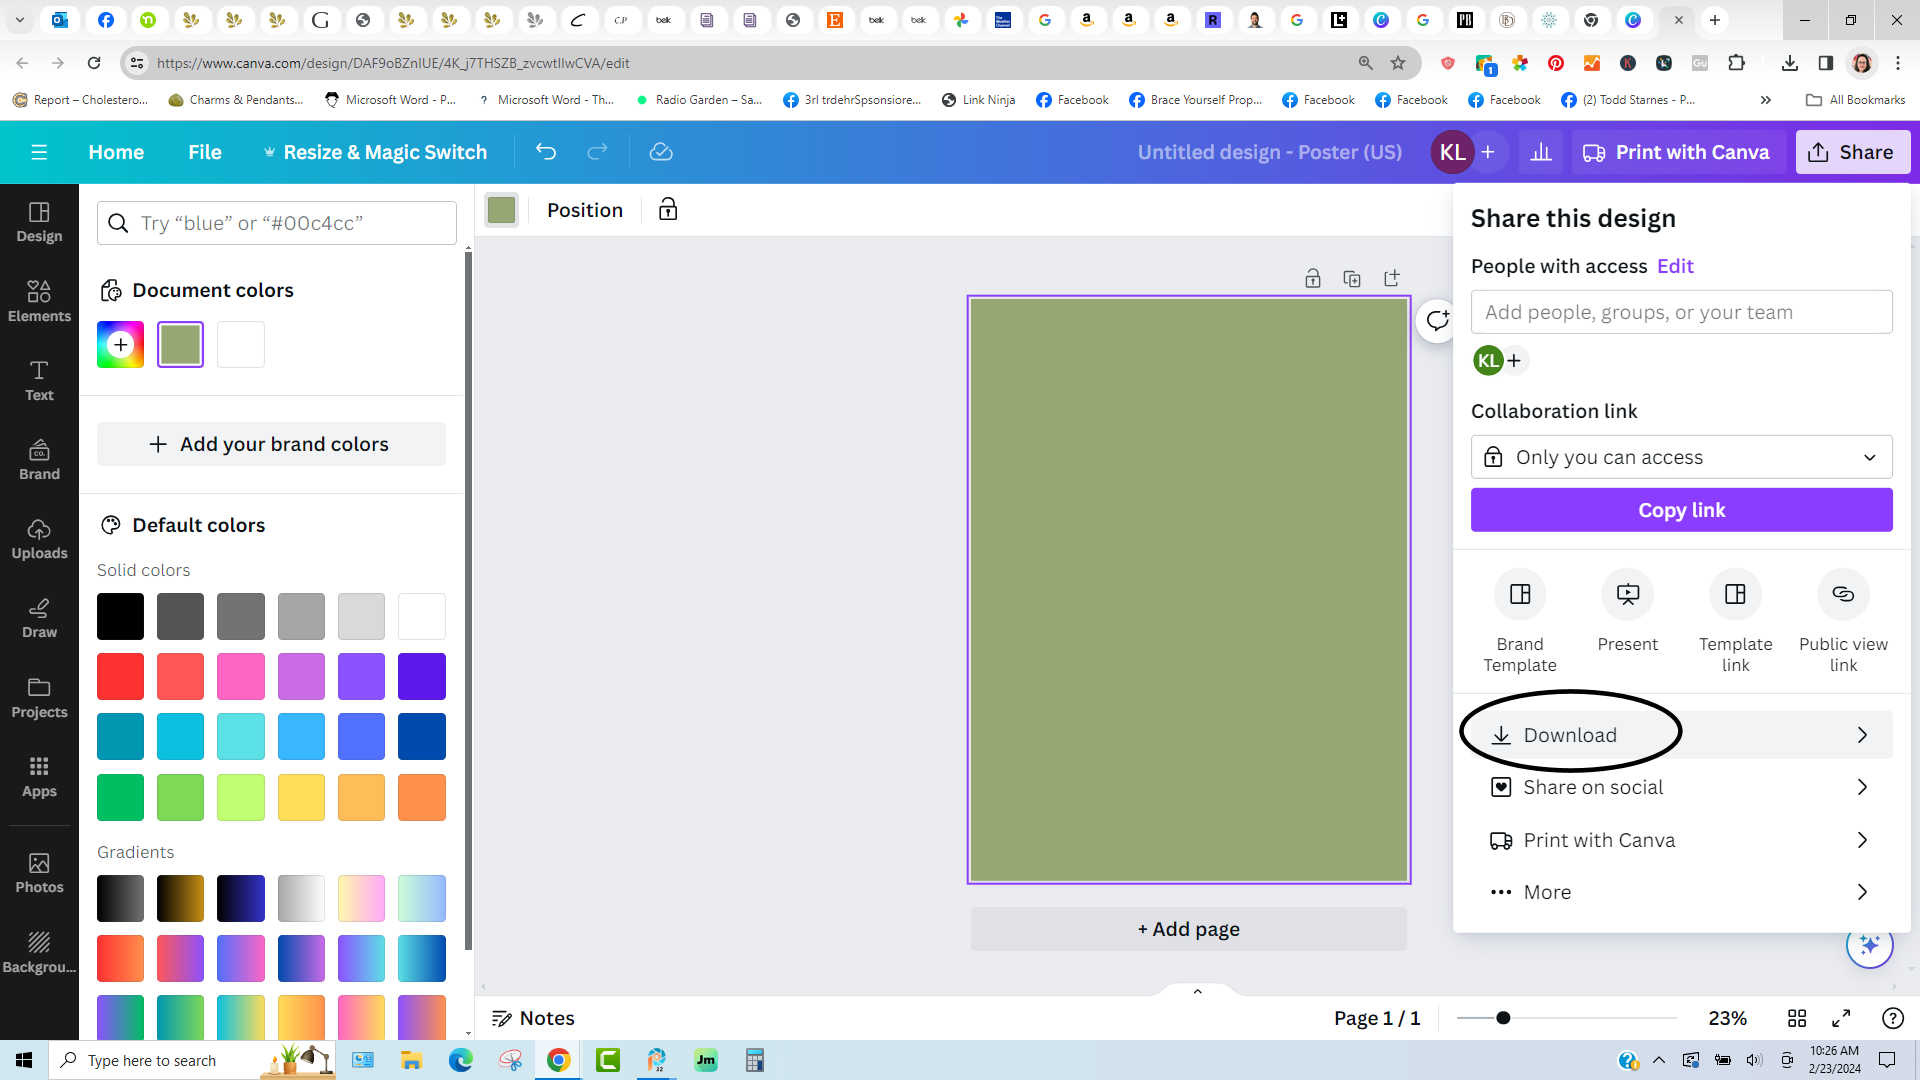
Task: Click the redo arrow icon
Action: pos(598,152)
